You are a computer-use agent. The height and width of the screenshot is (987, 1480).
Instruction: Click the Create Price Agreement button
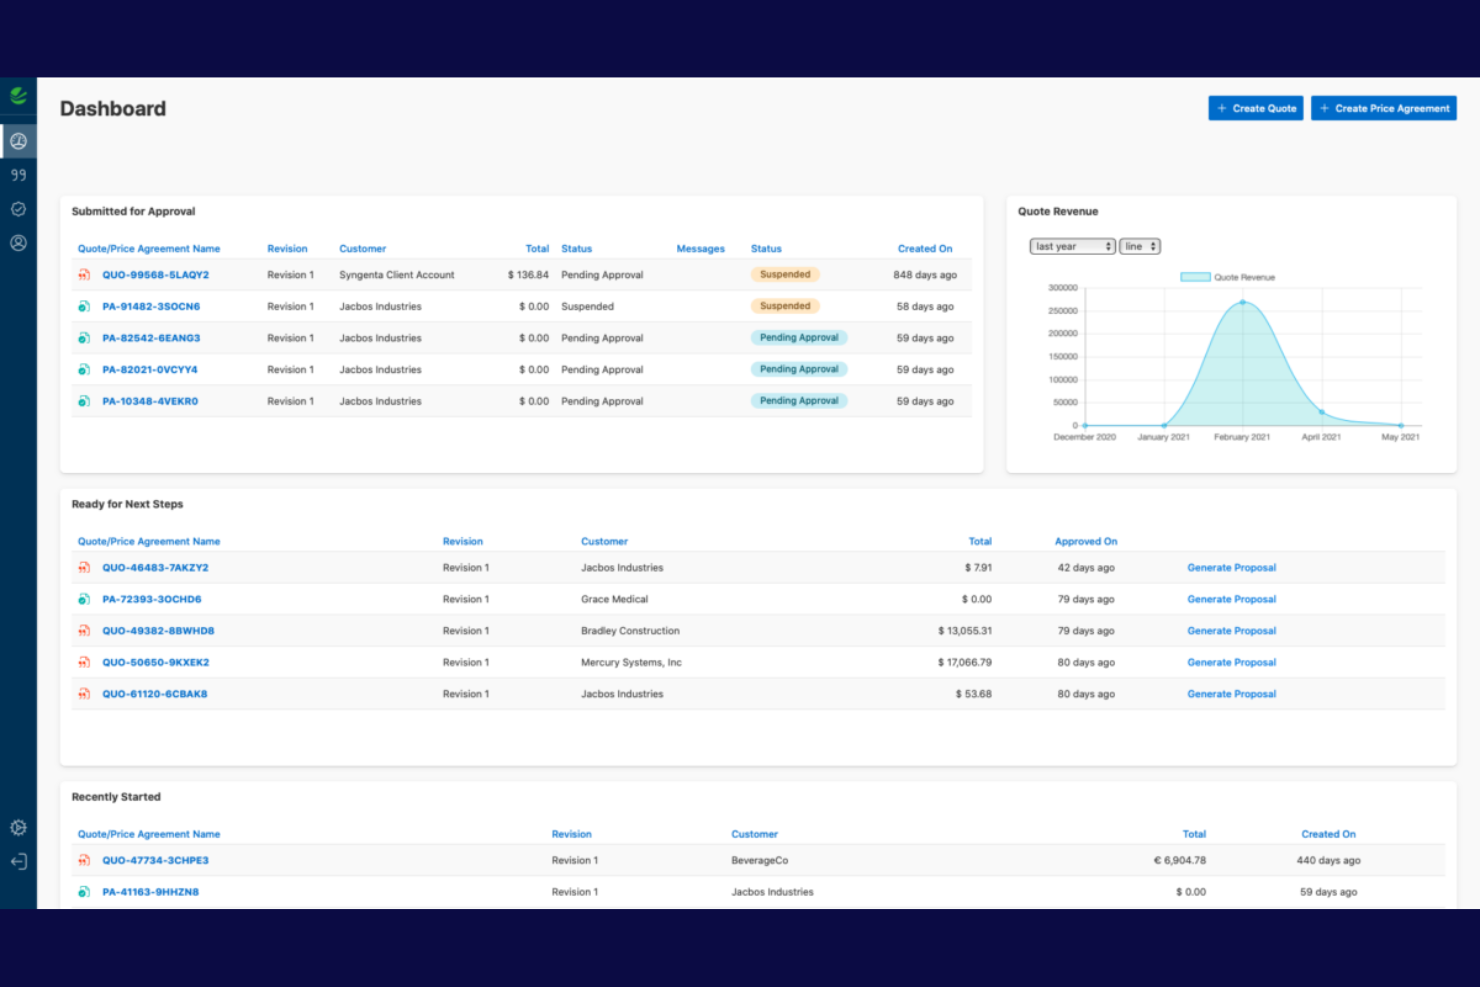point(1384,108)
